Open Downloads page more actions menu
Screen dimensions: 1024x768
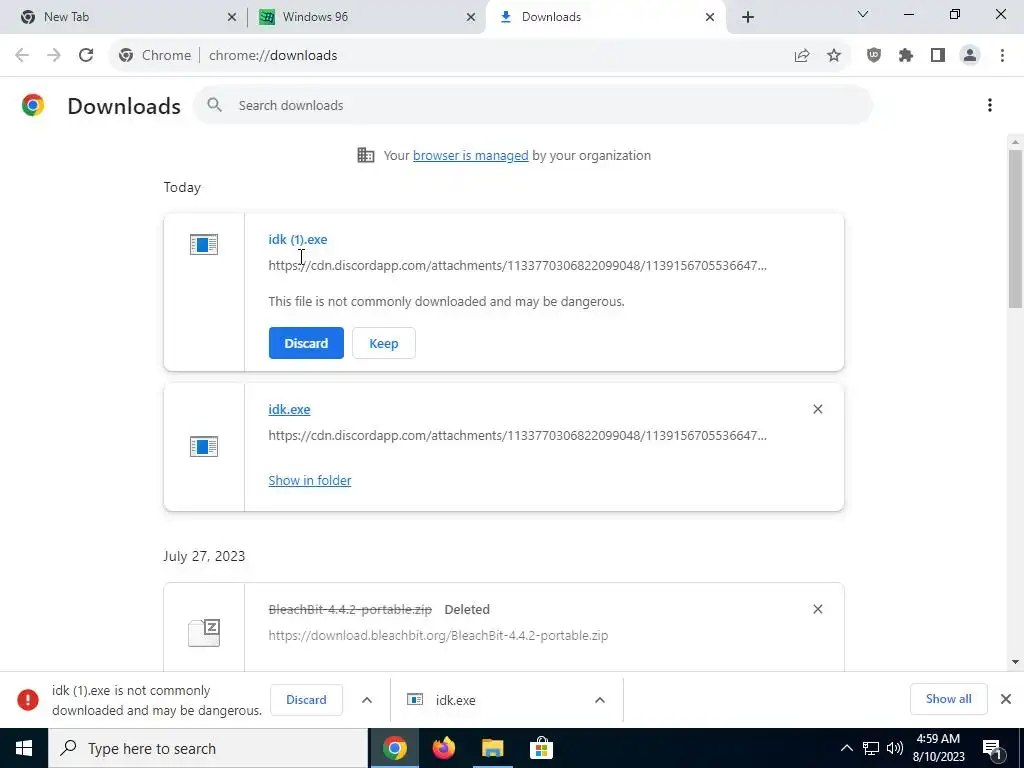coord(990,105)
